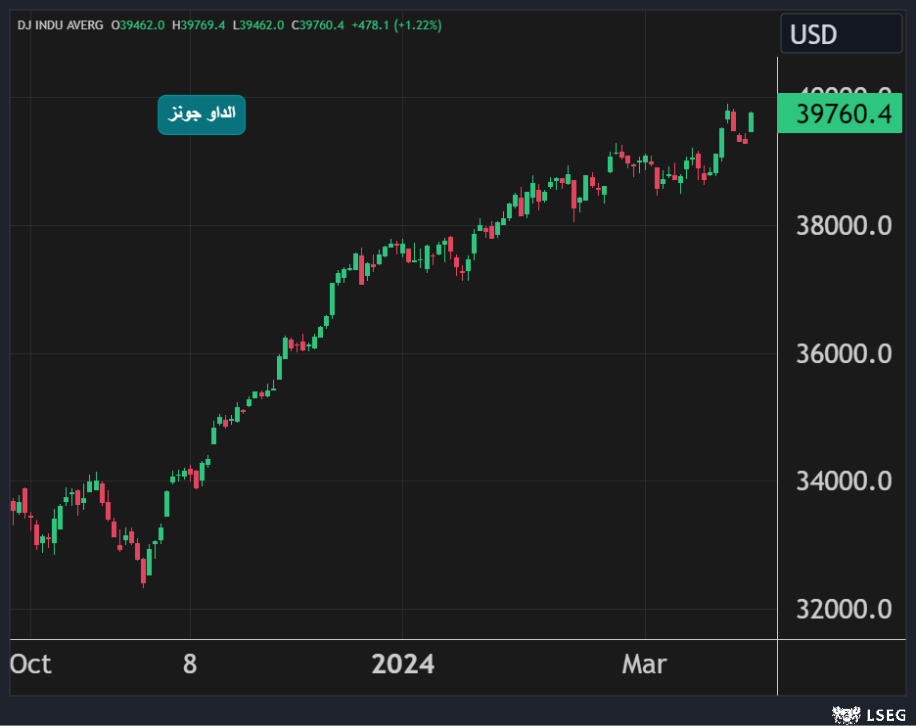Click the 32000.0 price axis label

843,609
